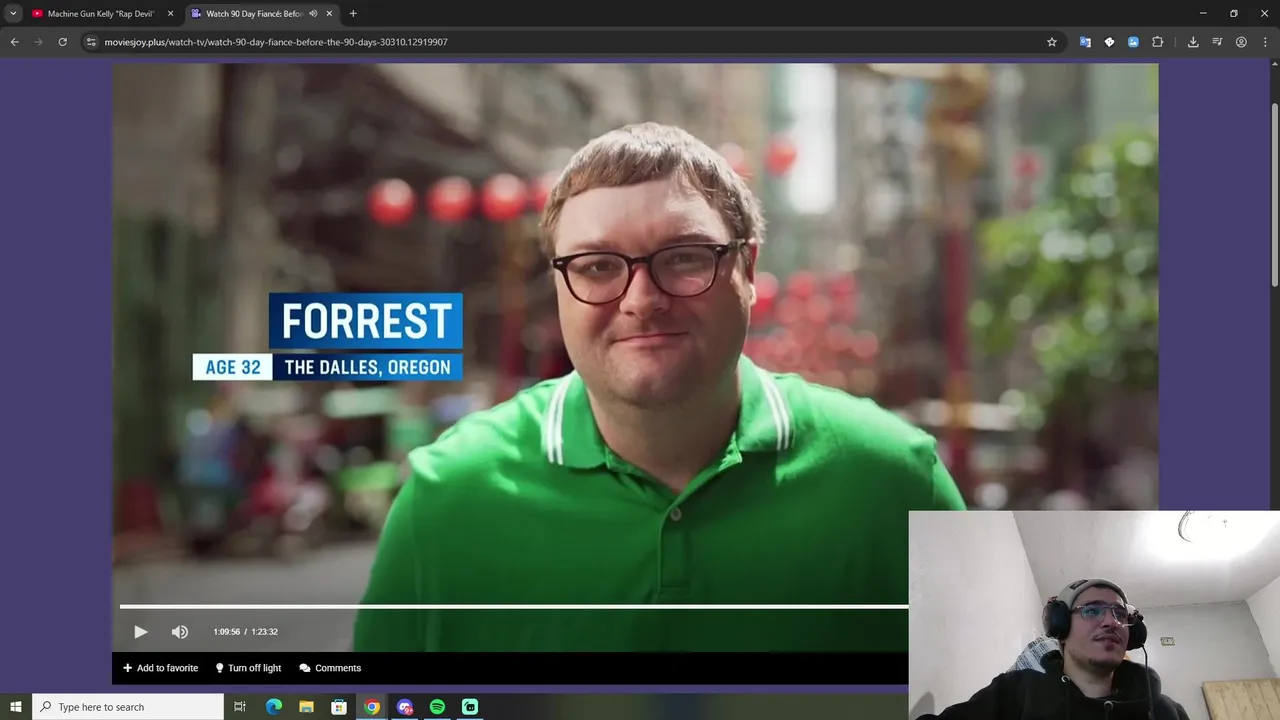1280x720 pixels.
Task: View site information icon
Action: coord(91,42)
